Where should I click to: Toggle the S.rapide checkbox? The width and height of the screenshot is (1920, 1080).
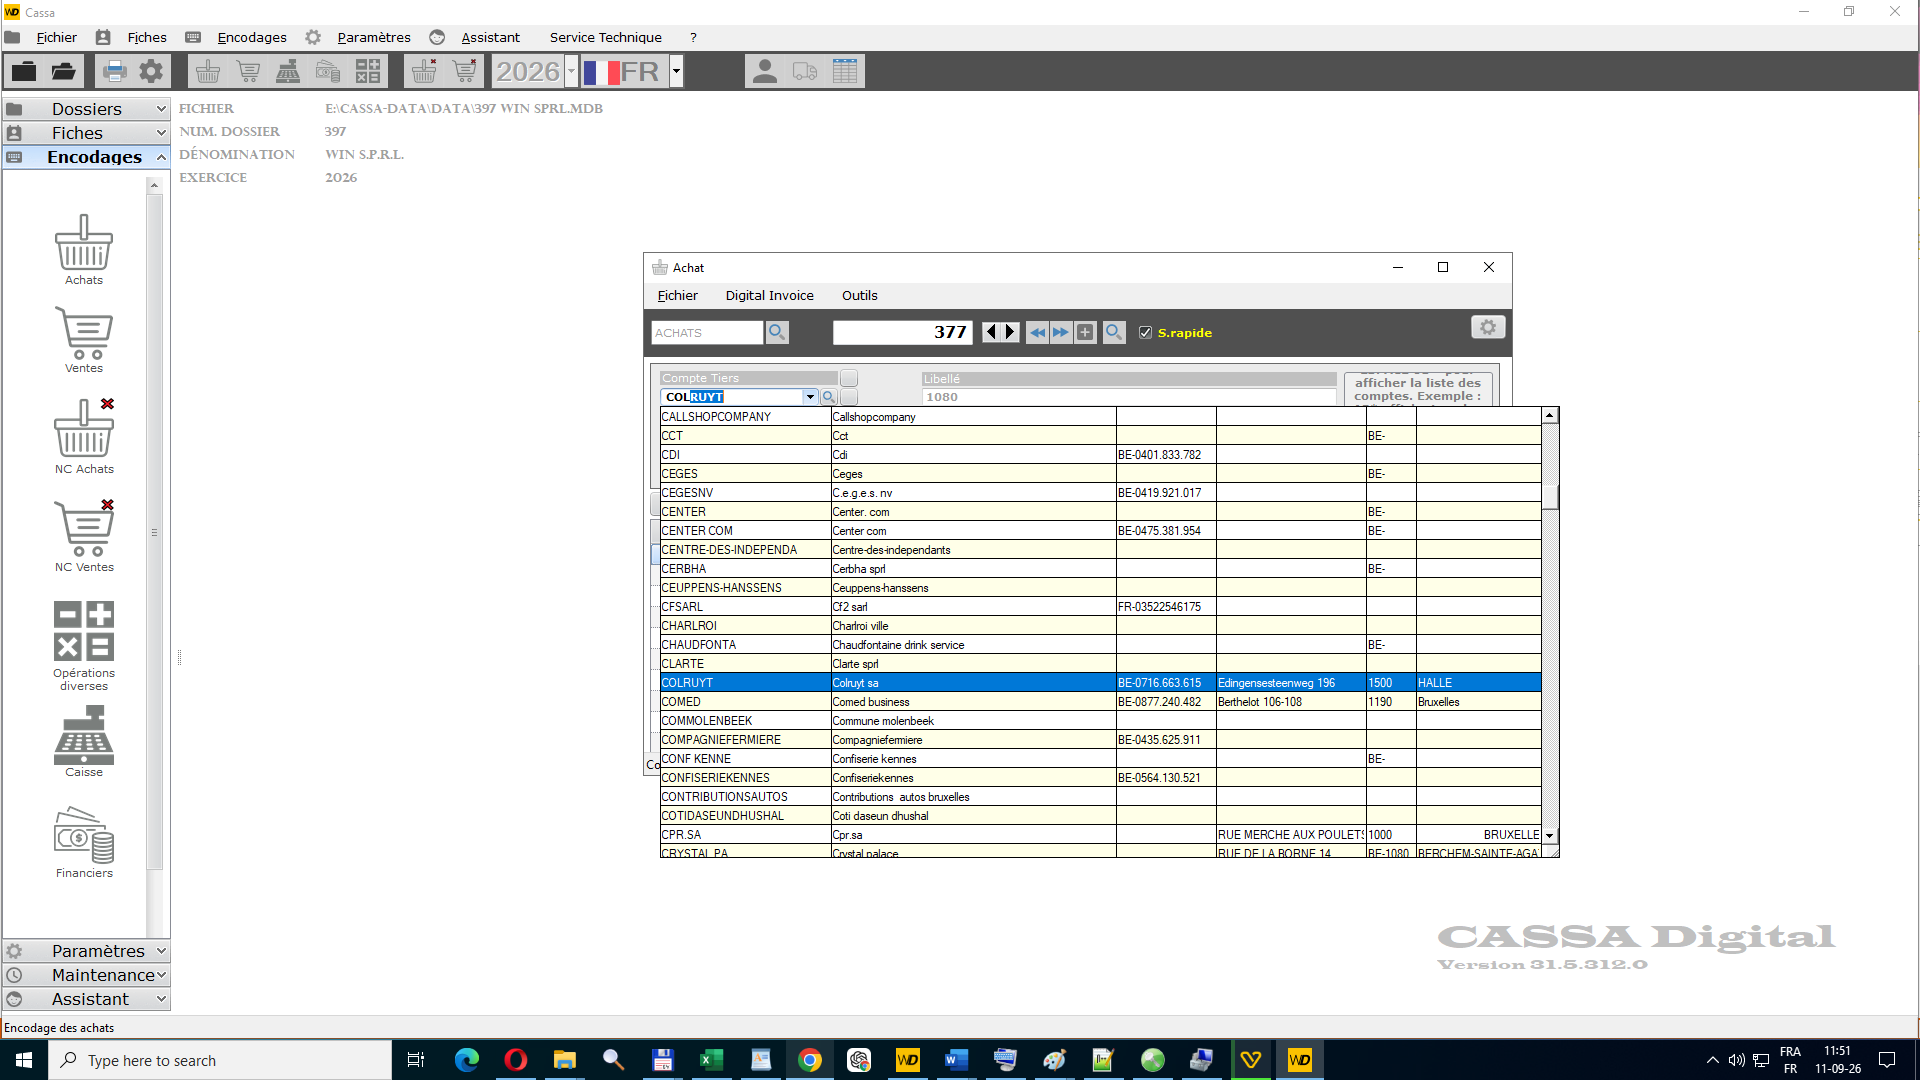pyautogui.click(x=1146, y=333)
